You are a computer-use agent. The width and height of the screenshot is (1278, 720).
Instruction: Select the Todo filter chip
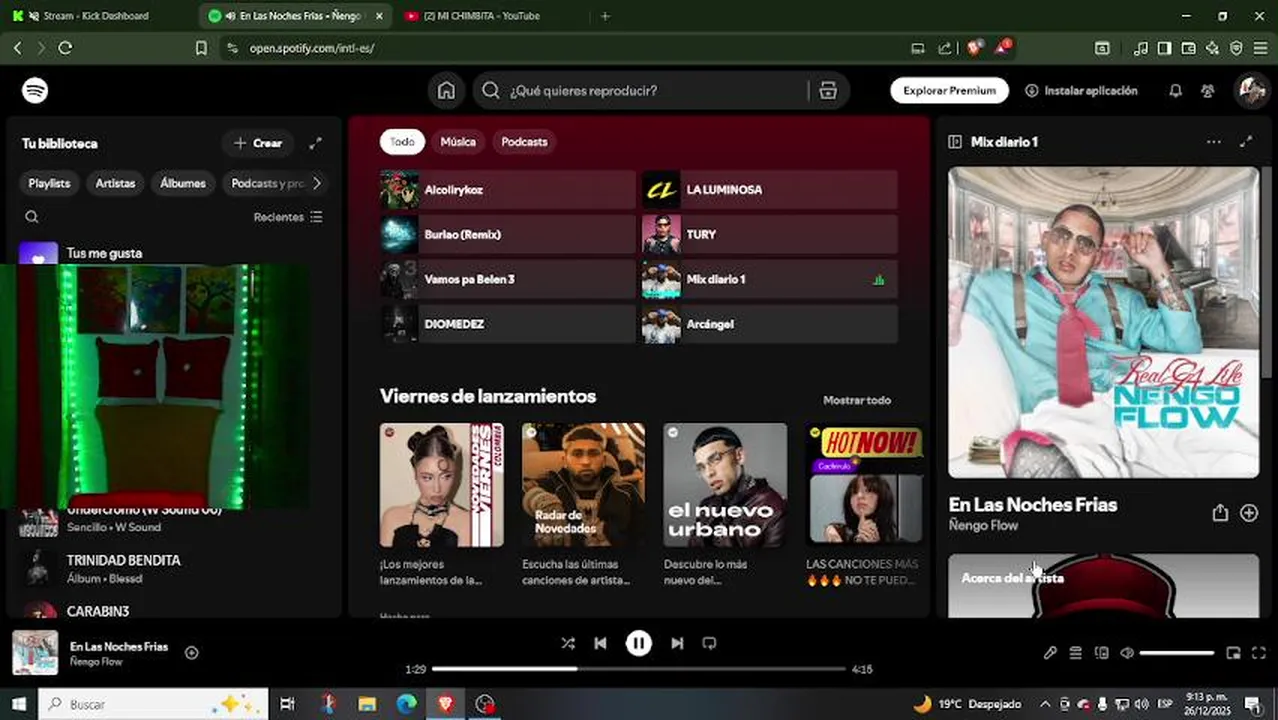(402, 142)
